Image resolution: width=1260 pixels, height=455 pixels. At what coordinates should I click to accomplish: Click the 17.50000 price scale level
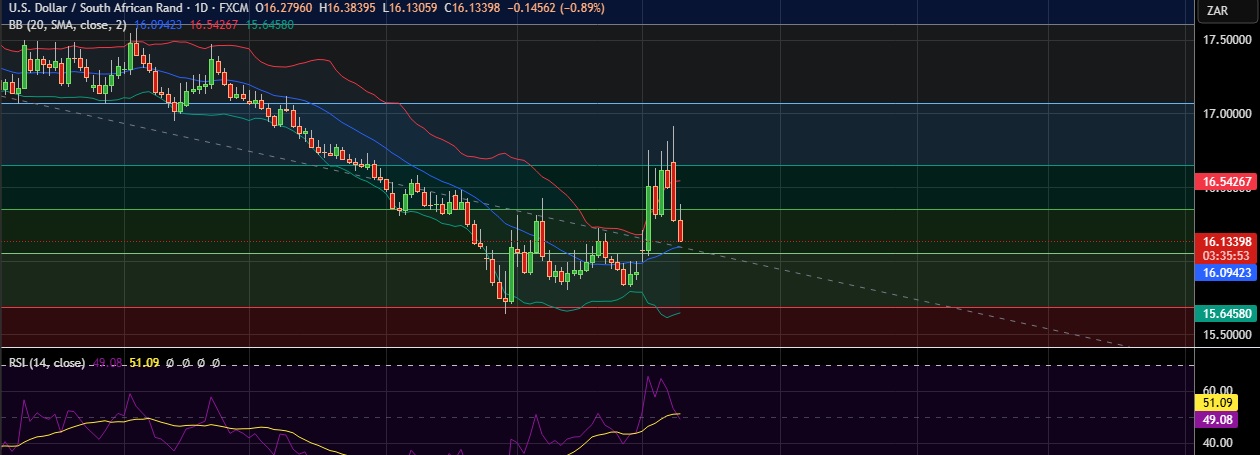coord(1228,40)
